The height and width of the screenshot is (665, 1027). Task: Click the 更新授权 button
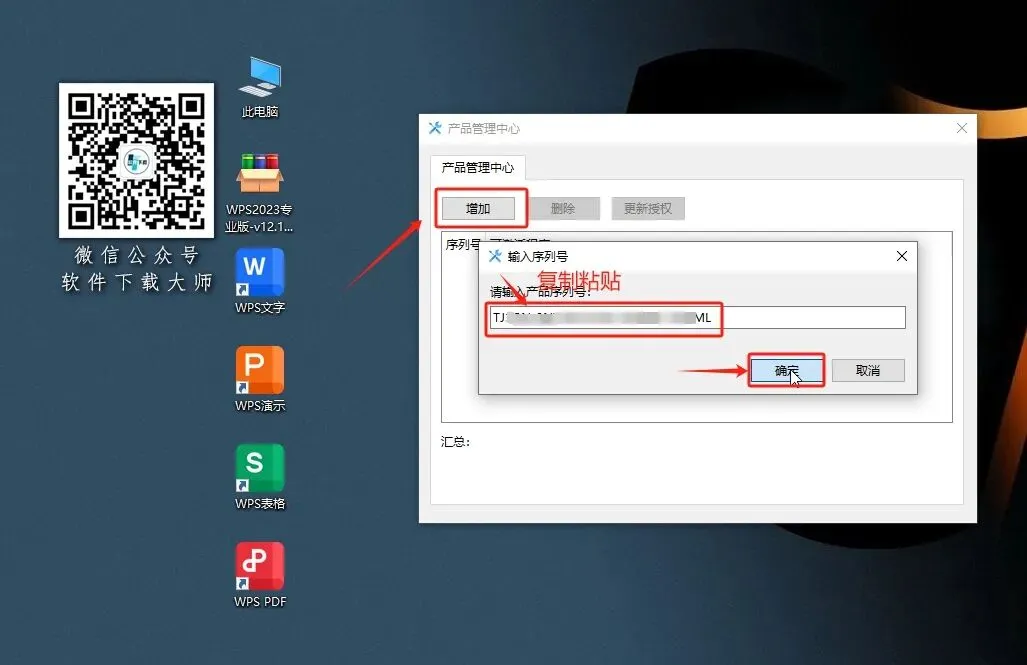point(648,208)
